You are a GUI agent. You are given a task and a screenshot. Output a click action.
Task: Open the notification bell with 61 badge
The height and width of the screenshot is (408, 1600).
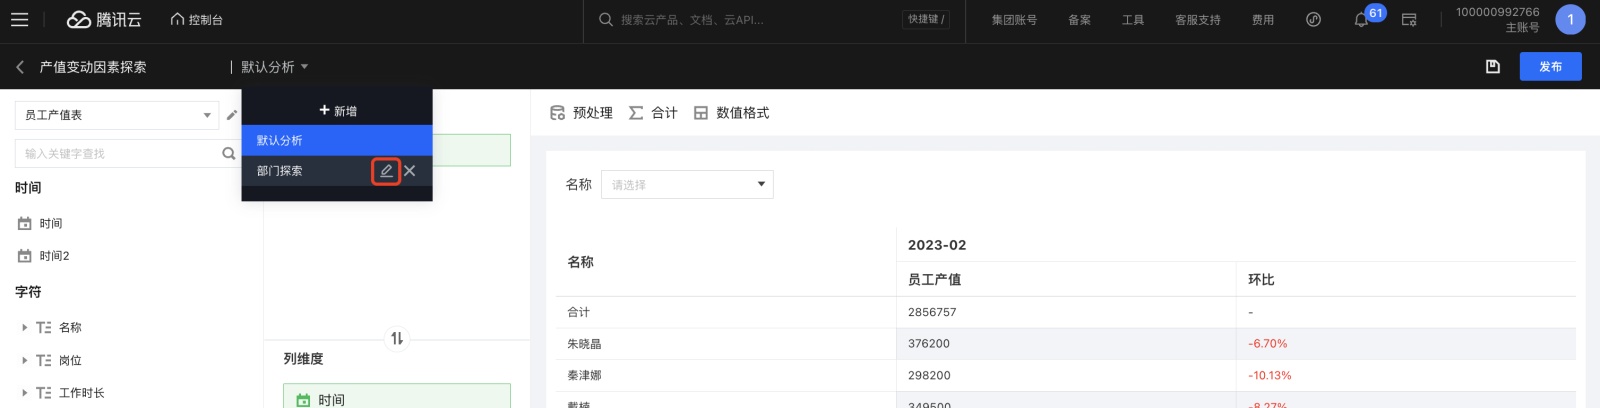1361,19
